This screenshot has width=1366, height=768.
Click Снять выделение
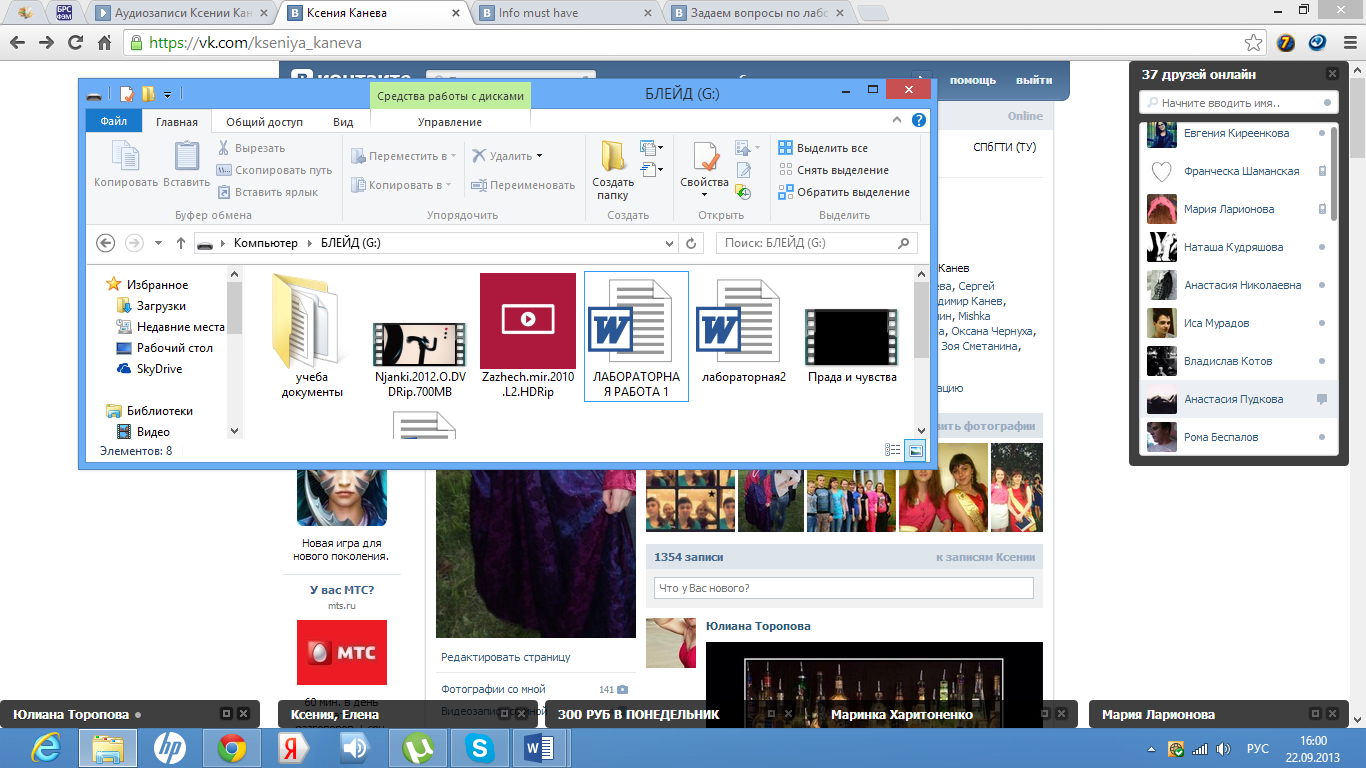[x=833, y=170]
